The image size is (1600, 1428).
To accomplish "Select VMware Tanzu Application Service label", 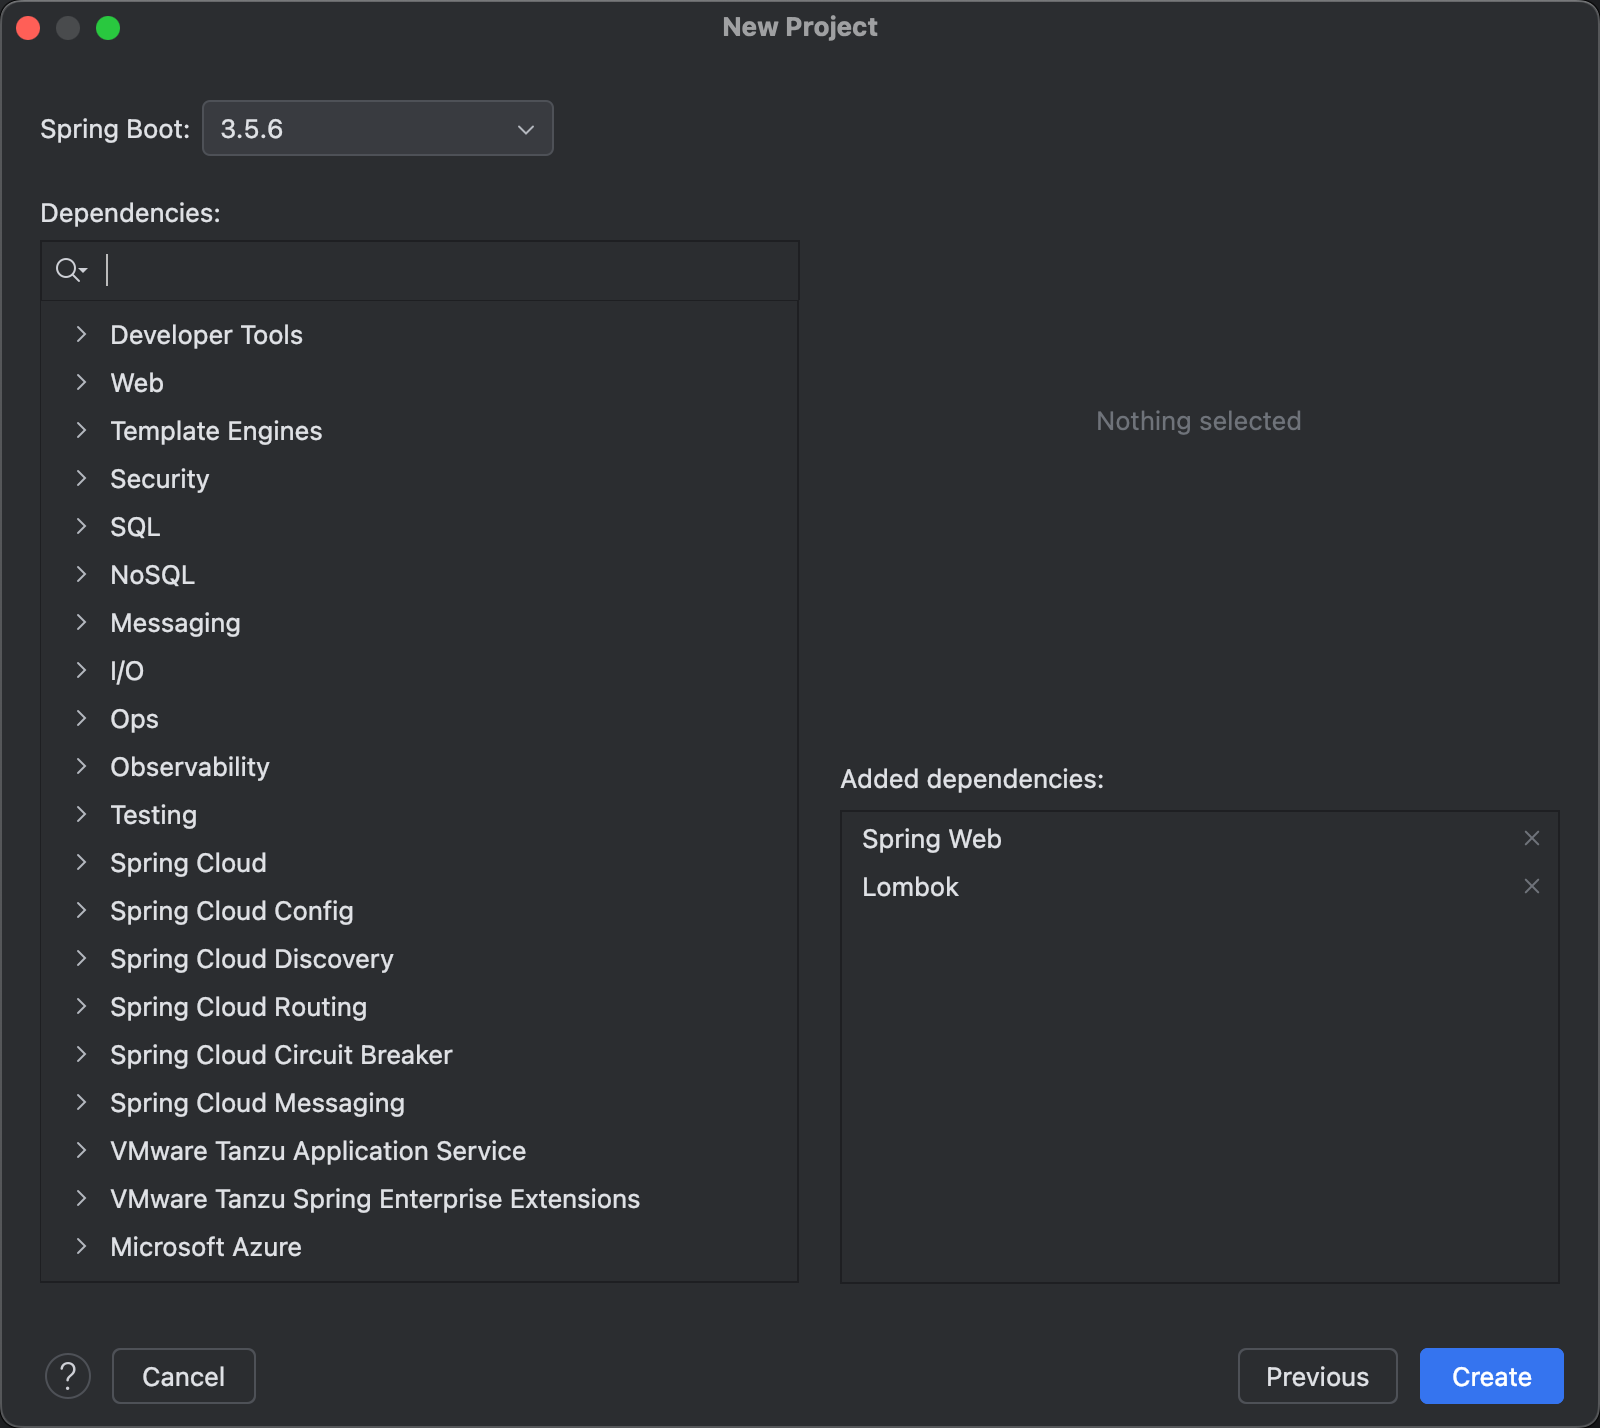I will tap(318, 1151).
